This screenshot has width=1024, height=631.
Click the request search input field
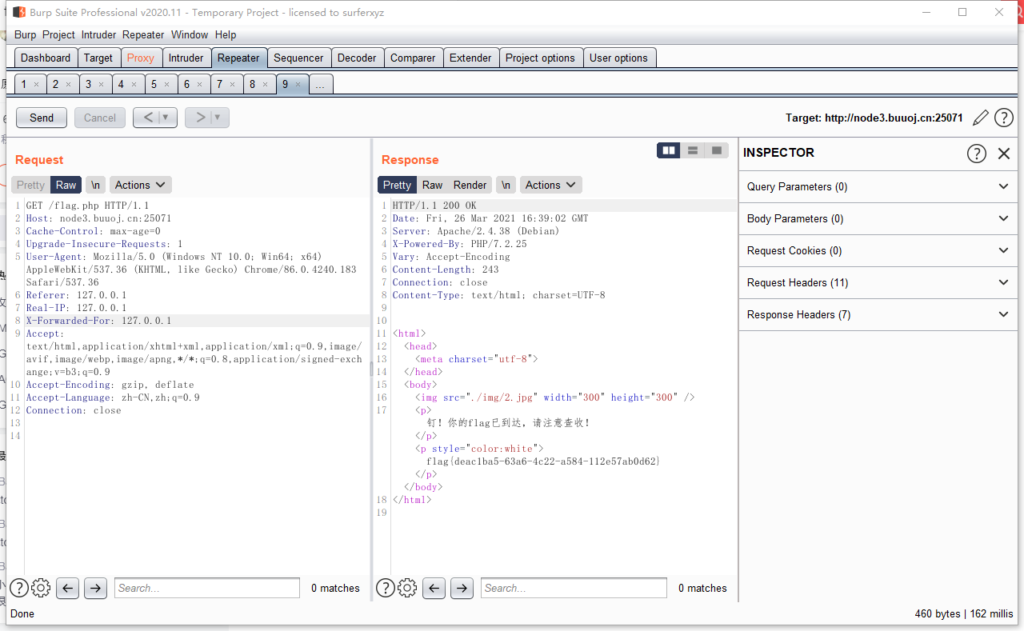(206, 588)
